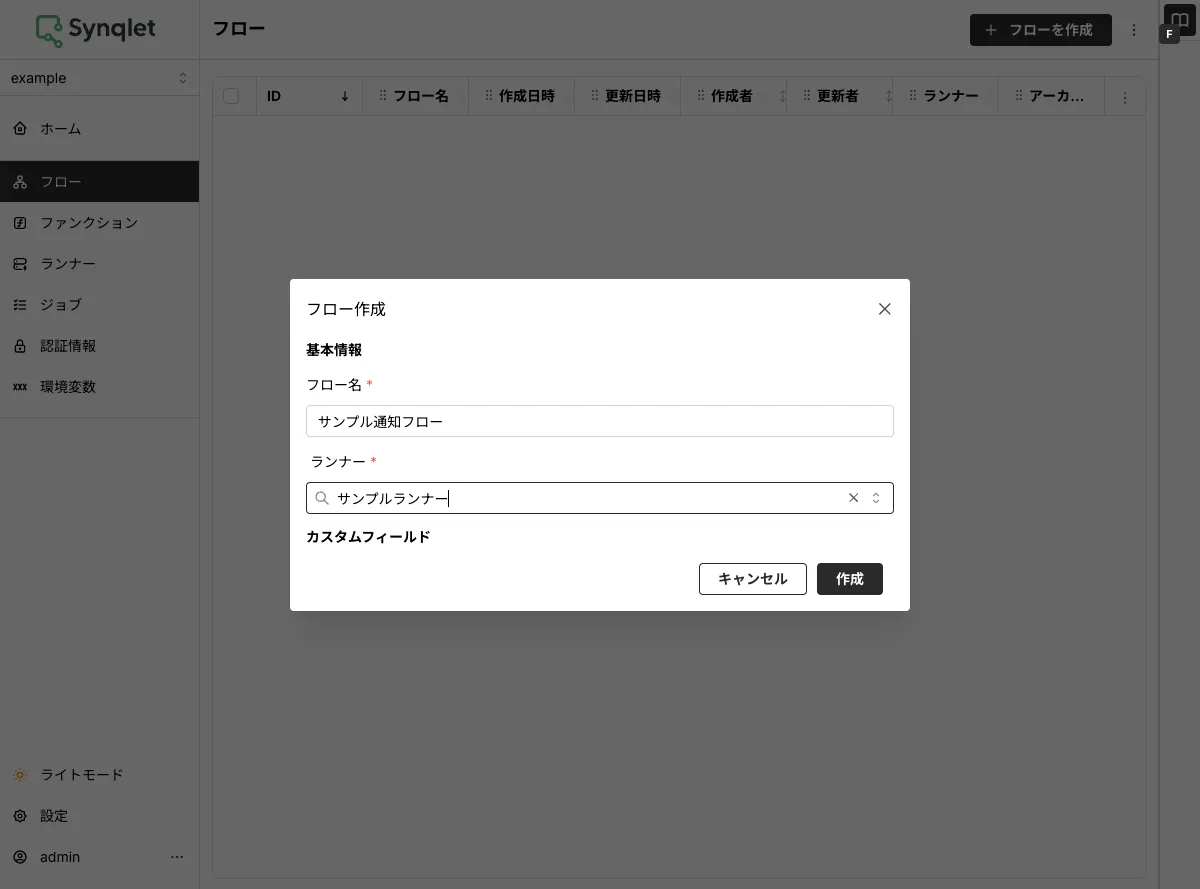The height and width of the screenshot is (889, 1200).
Task: Click the 作成者 column sort arrows
Action: 783,96
